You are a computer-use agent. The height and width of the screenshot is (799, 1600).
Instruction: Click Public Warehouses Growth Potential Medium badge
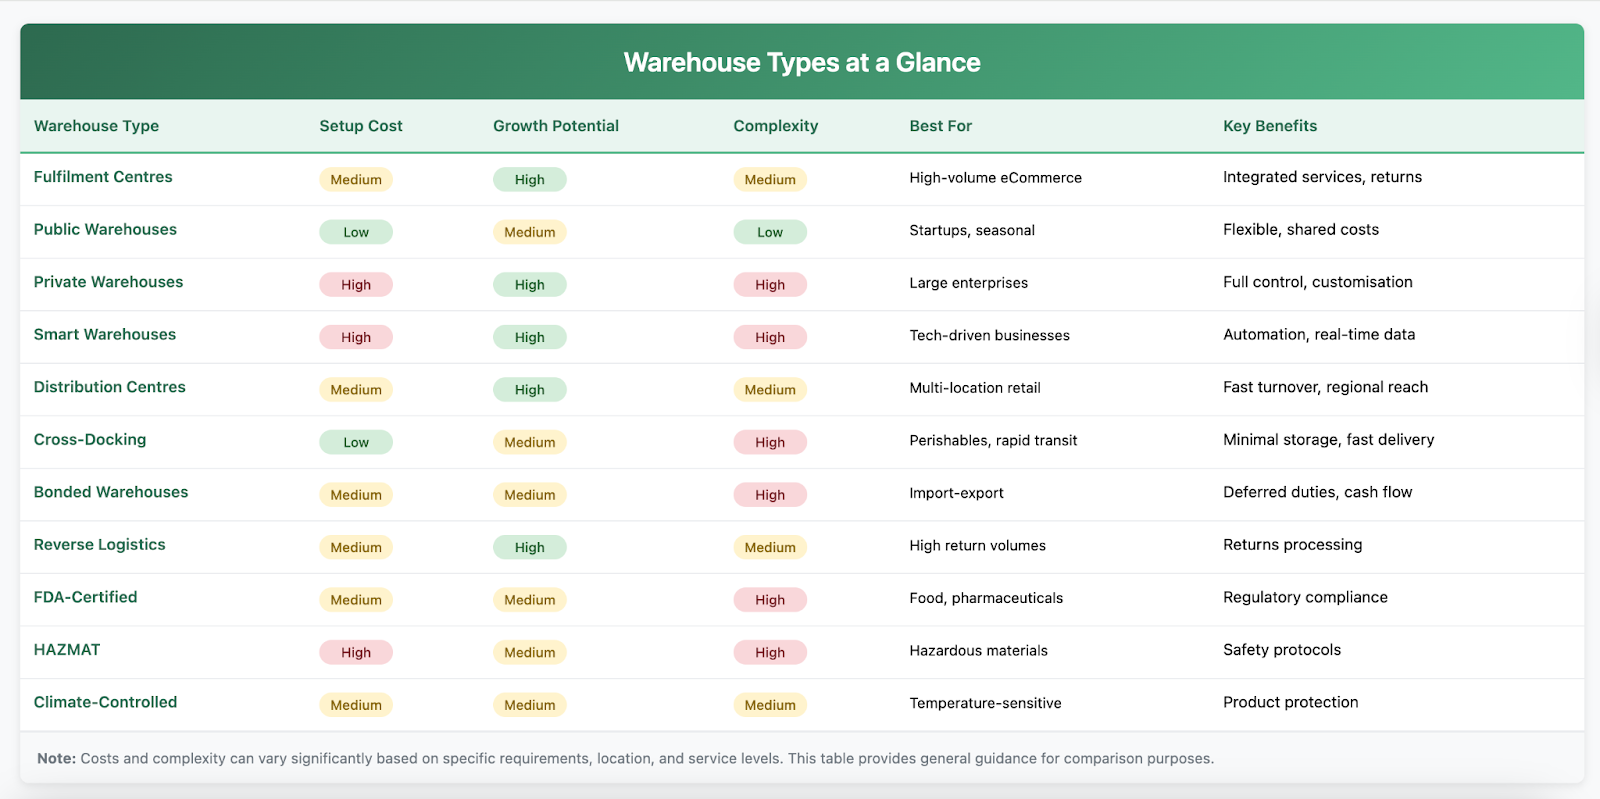click(530, 232)
